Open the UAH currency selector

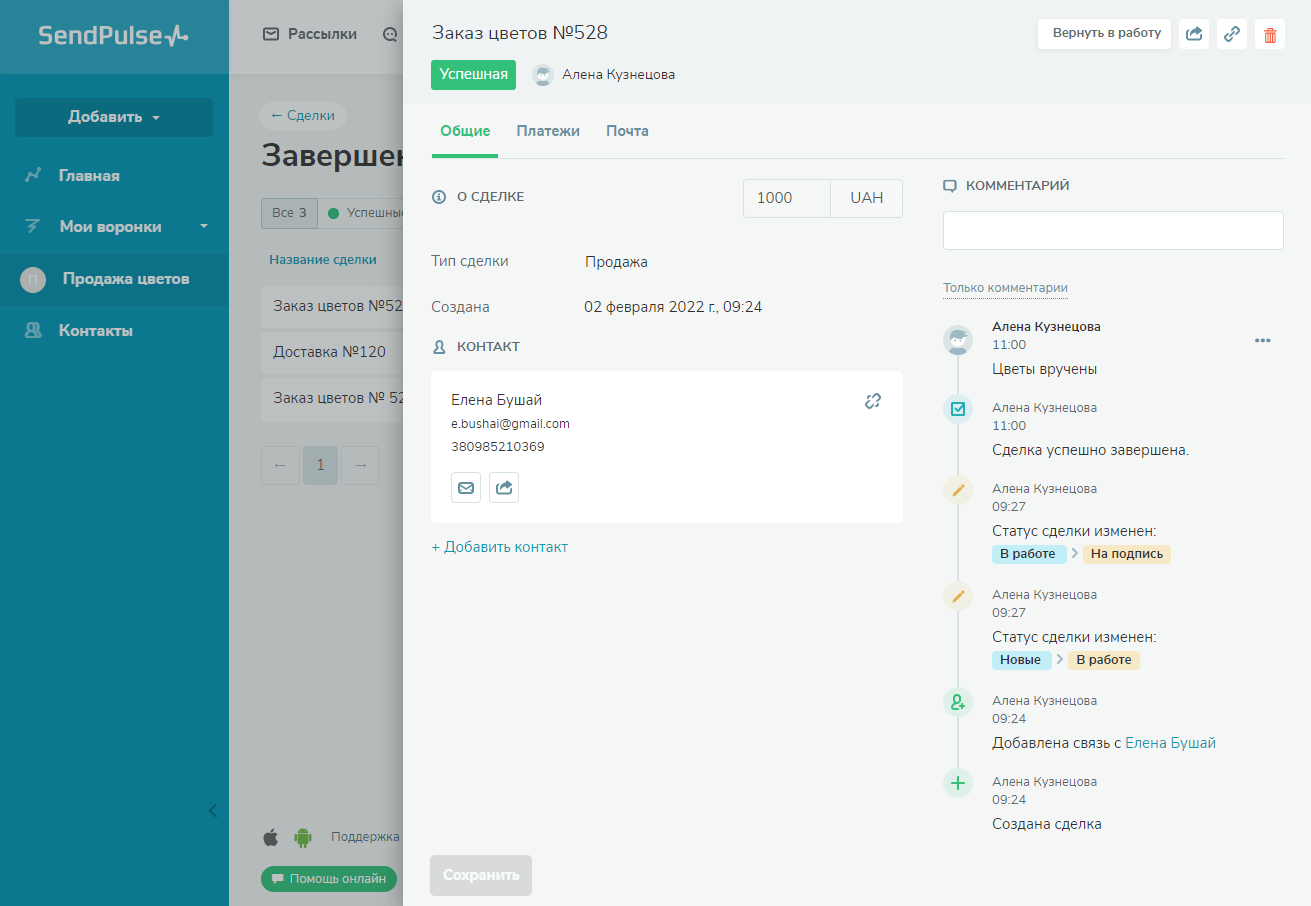(x=866, y=198)
